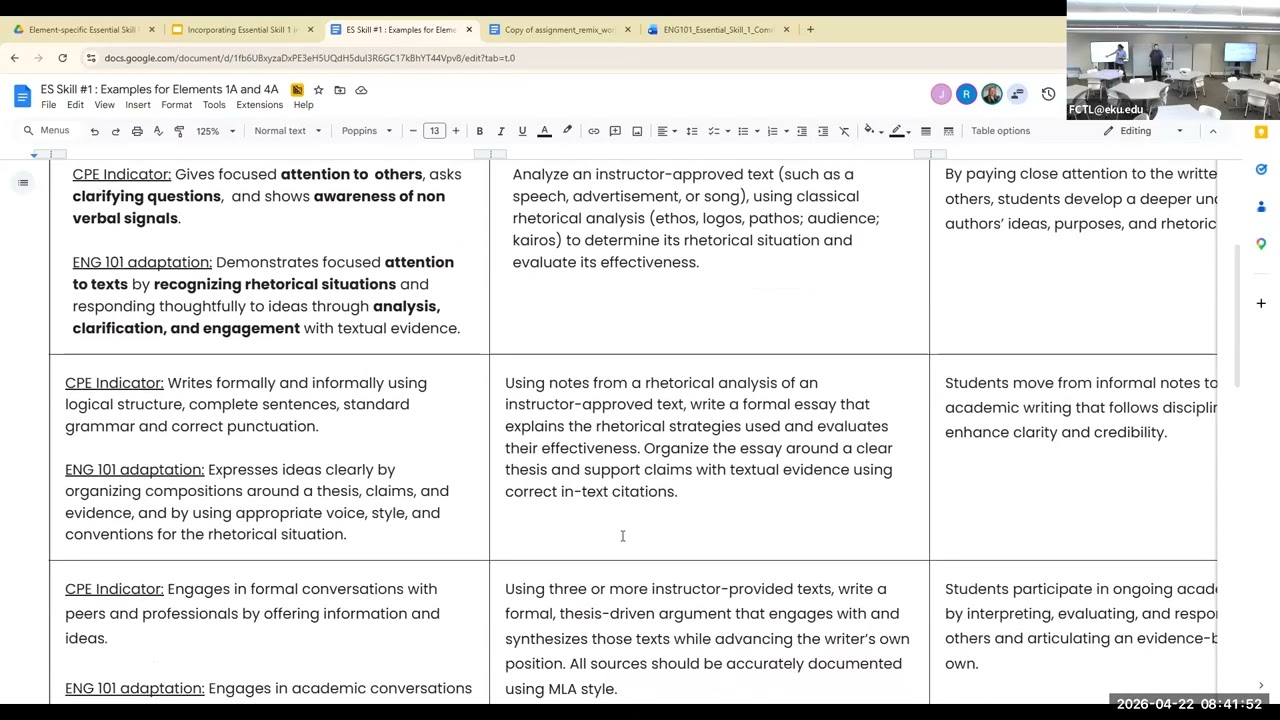Redo the last action
This screenshot has width=1280, height=720.
click(115, 131)
